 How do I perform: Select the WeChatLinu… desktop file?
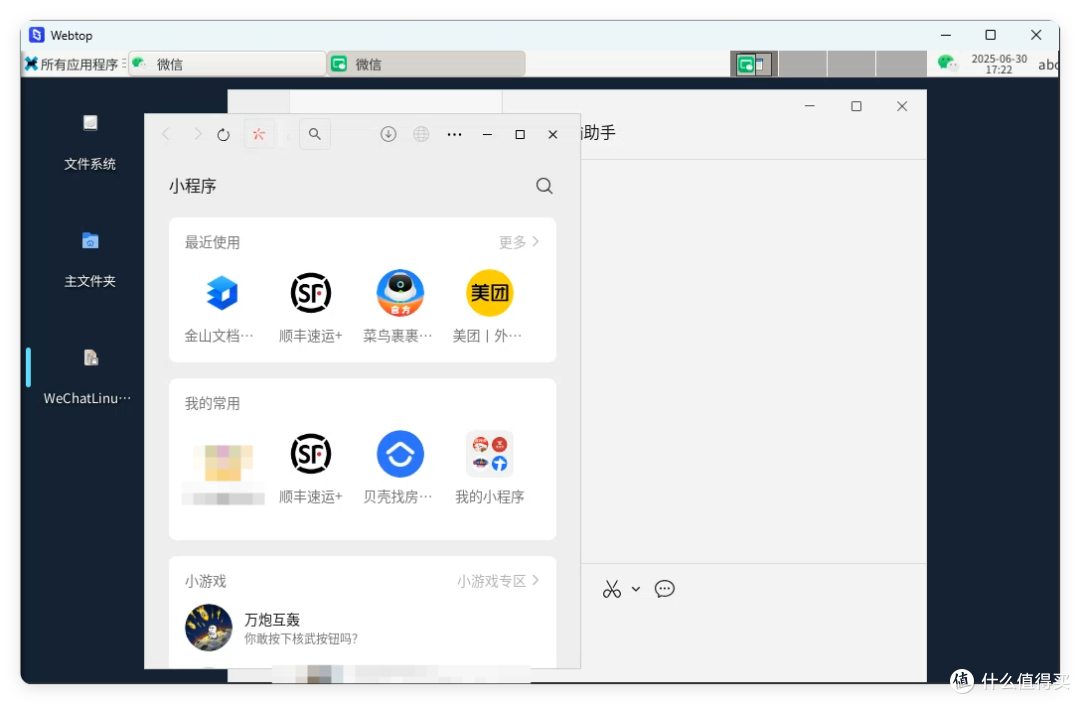coord(87,377)
